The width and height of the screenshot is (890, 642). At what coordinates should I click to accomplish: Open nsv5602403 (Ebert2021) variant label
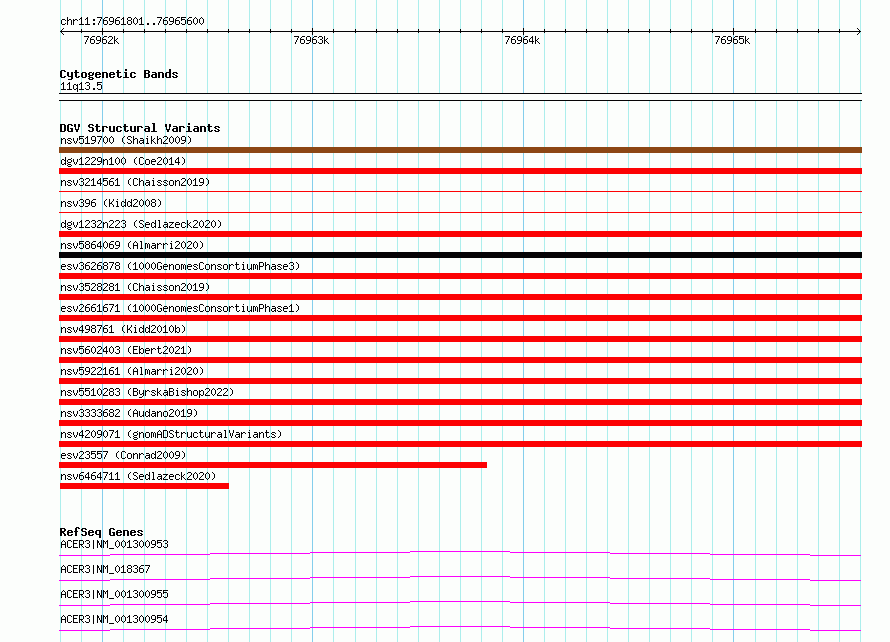pos(126,350)
